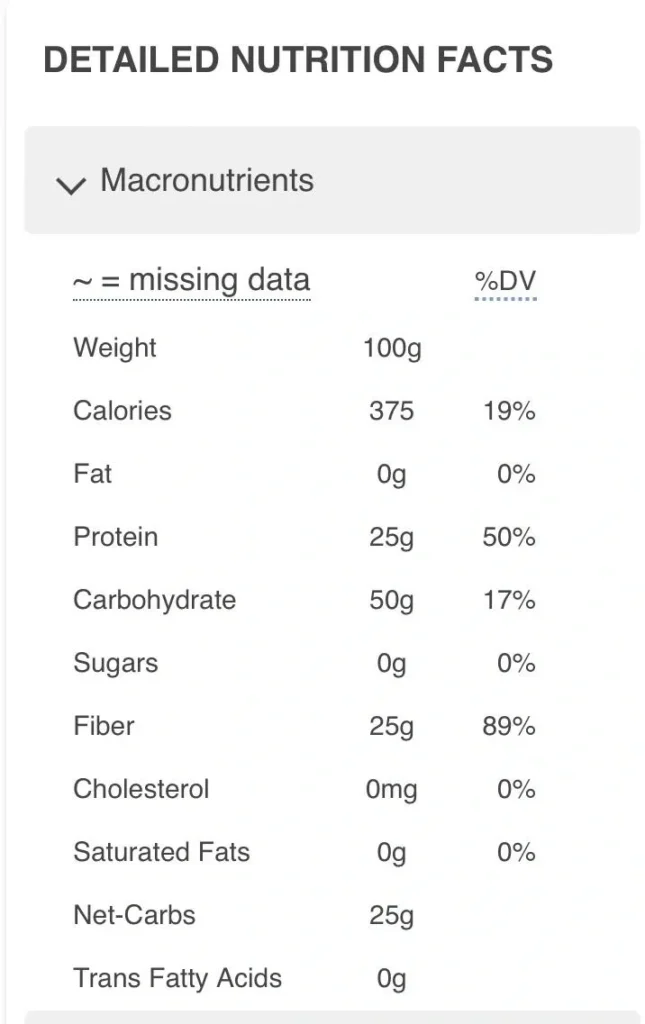Click the Calories label
Image resolution: width=645 pixels, height=1024 pixels.
[x=121, y=410]
